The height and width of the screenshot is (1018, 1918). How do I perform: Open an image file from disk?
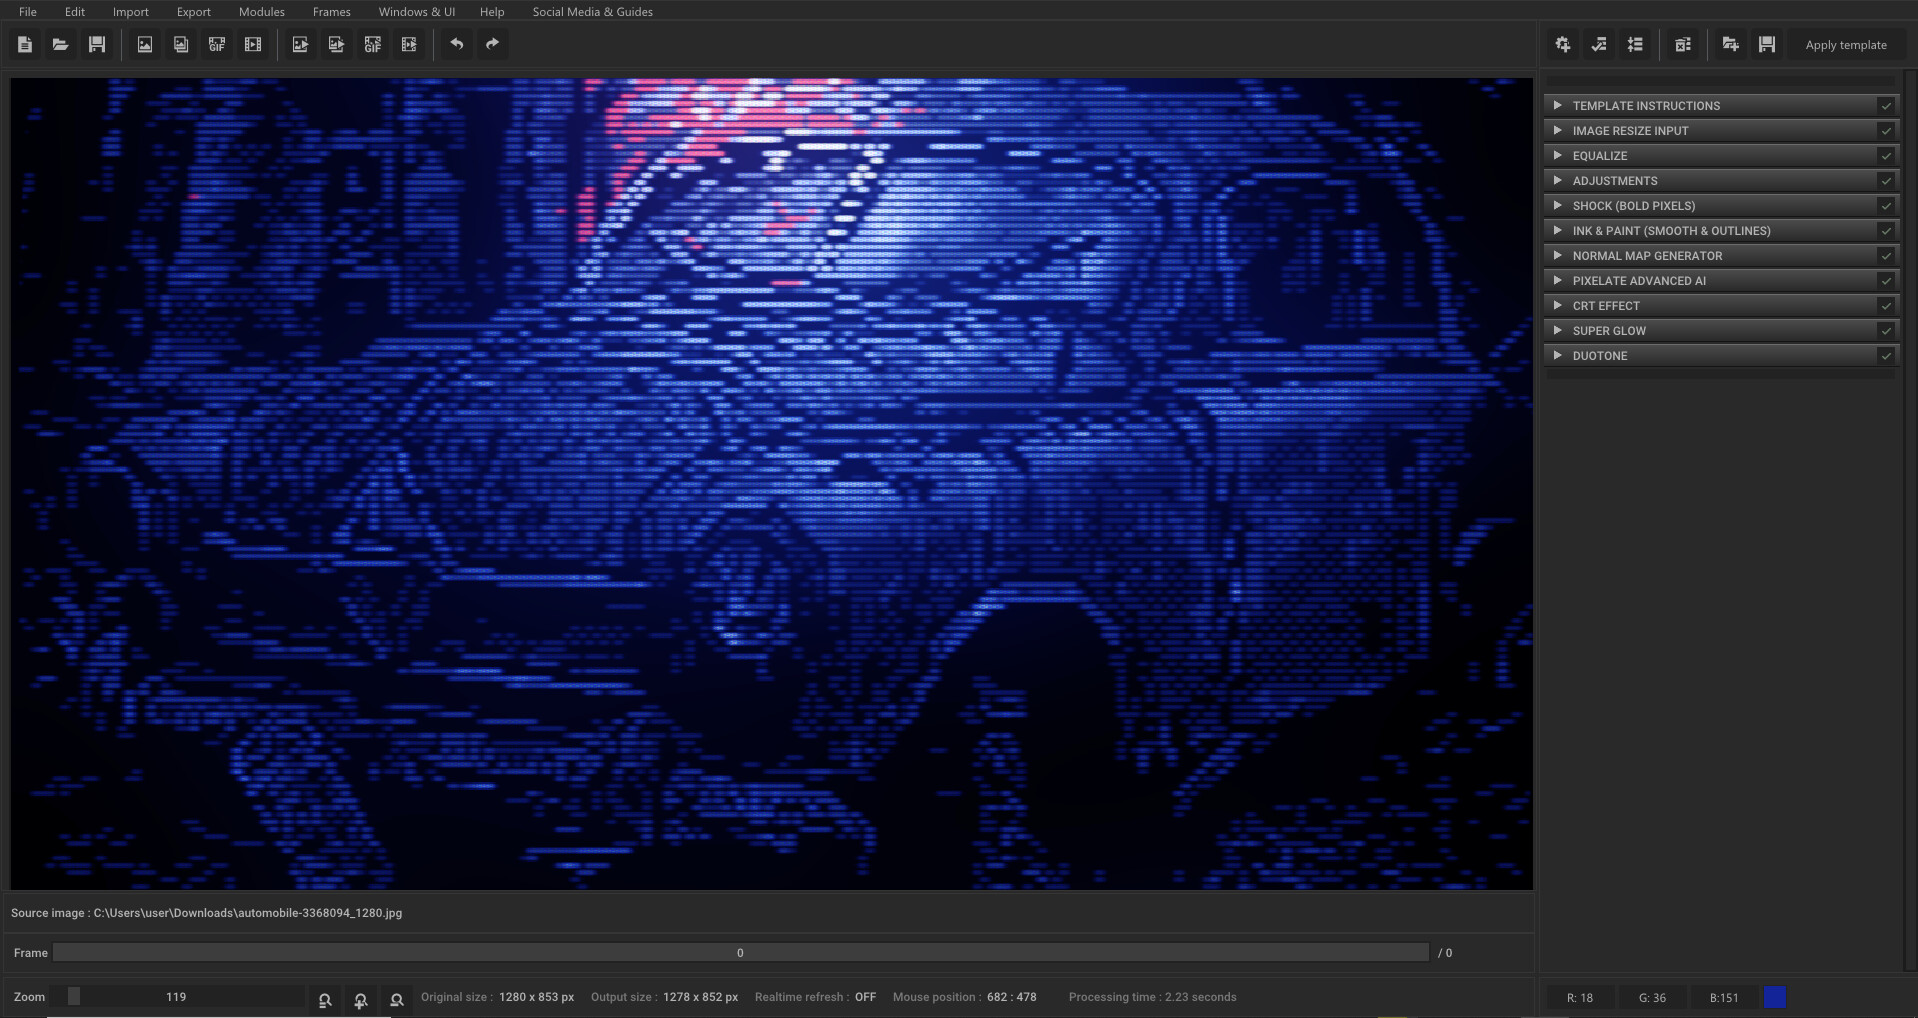[60, 44]
